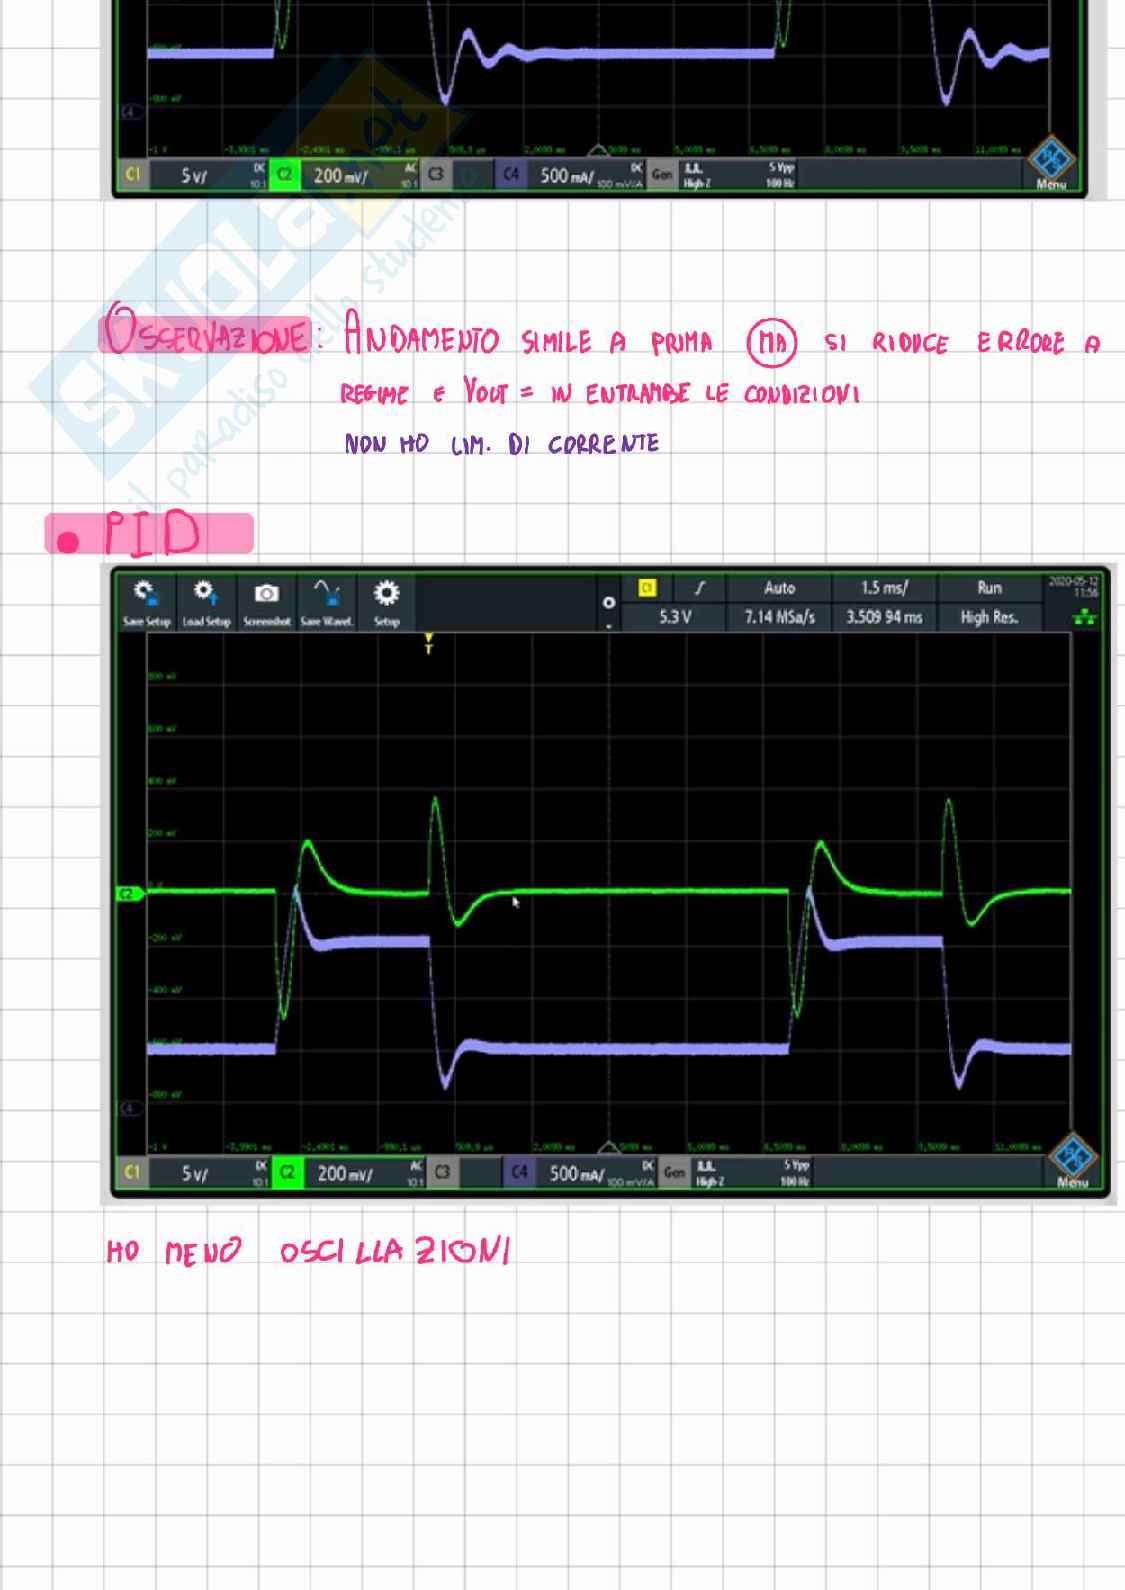The width and height of the screenshot is (1125, 1590).
Task: Toggle channel C1 on the PID oscilloscope
Action: point(132,1172)
